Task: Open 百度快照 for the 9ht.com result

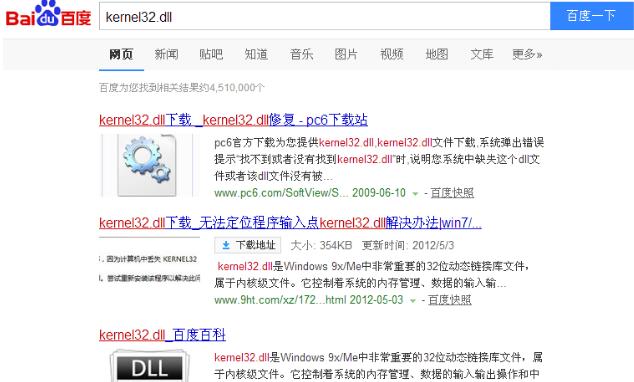Action: pos(450,300)
